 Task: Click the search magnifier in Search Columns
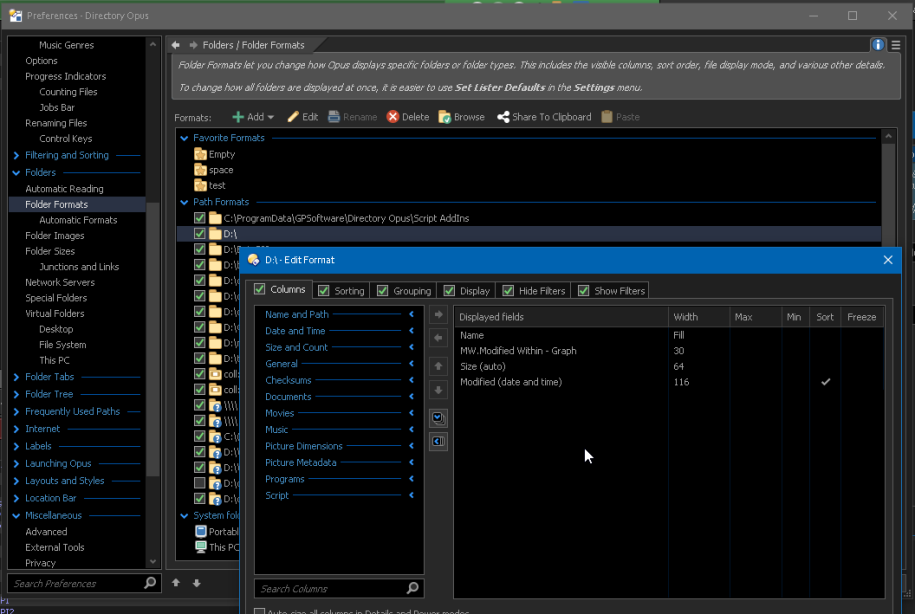pos(413,588)
